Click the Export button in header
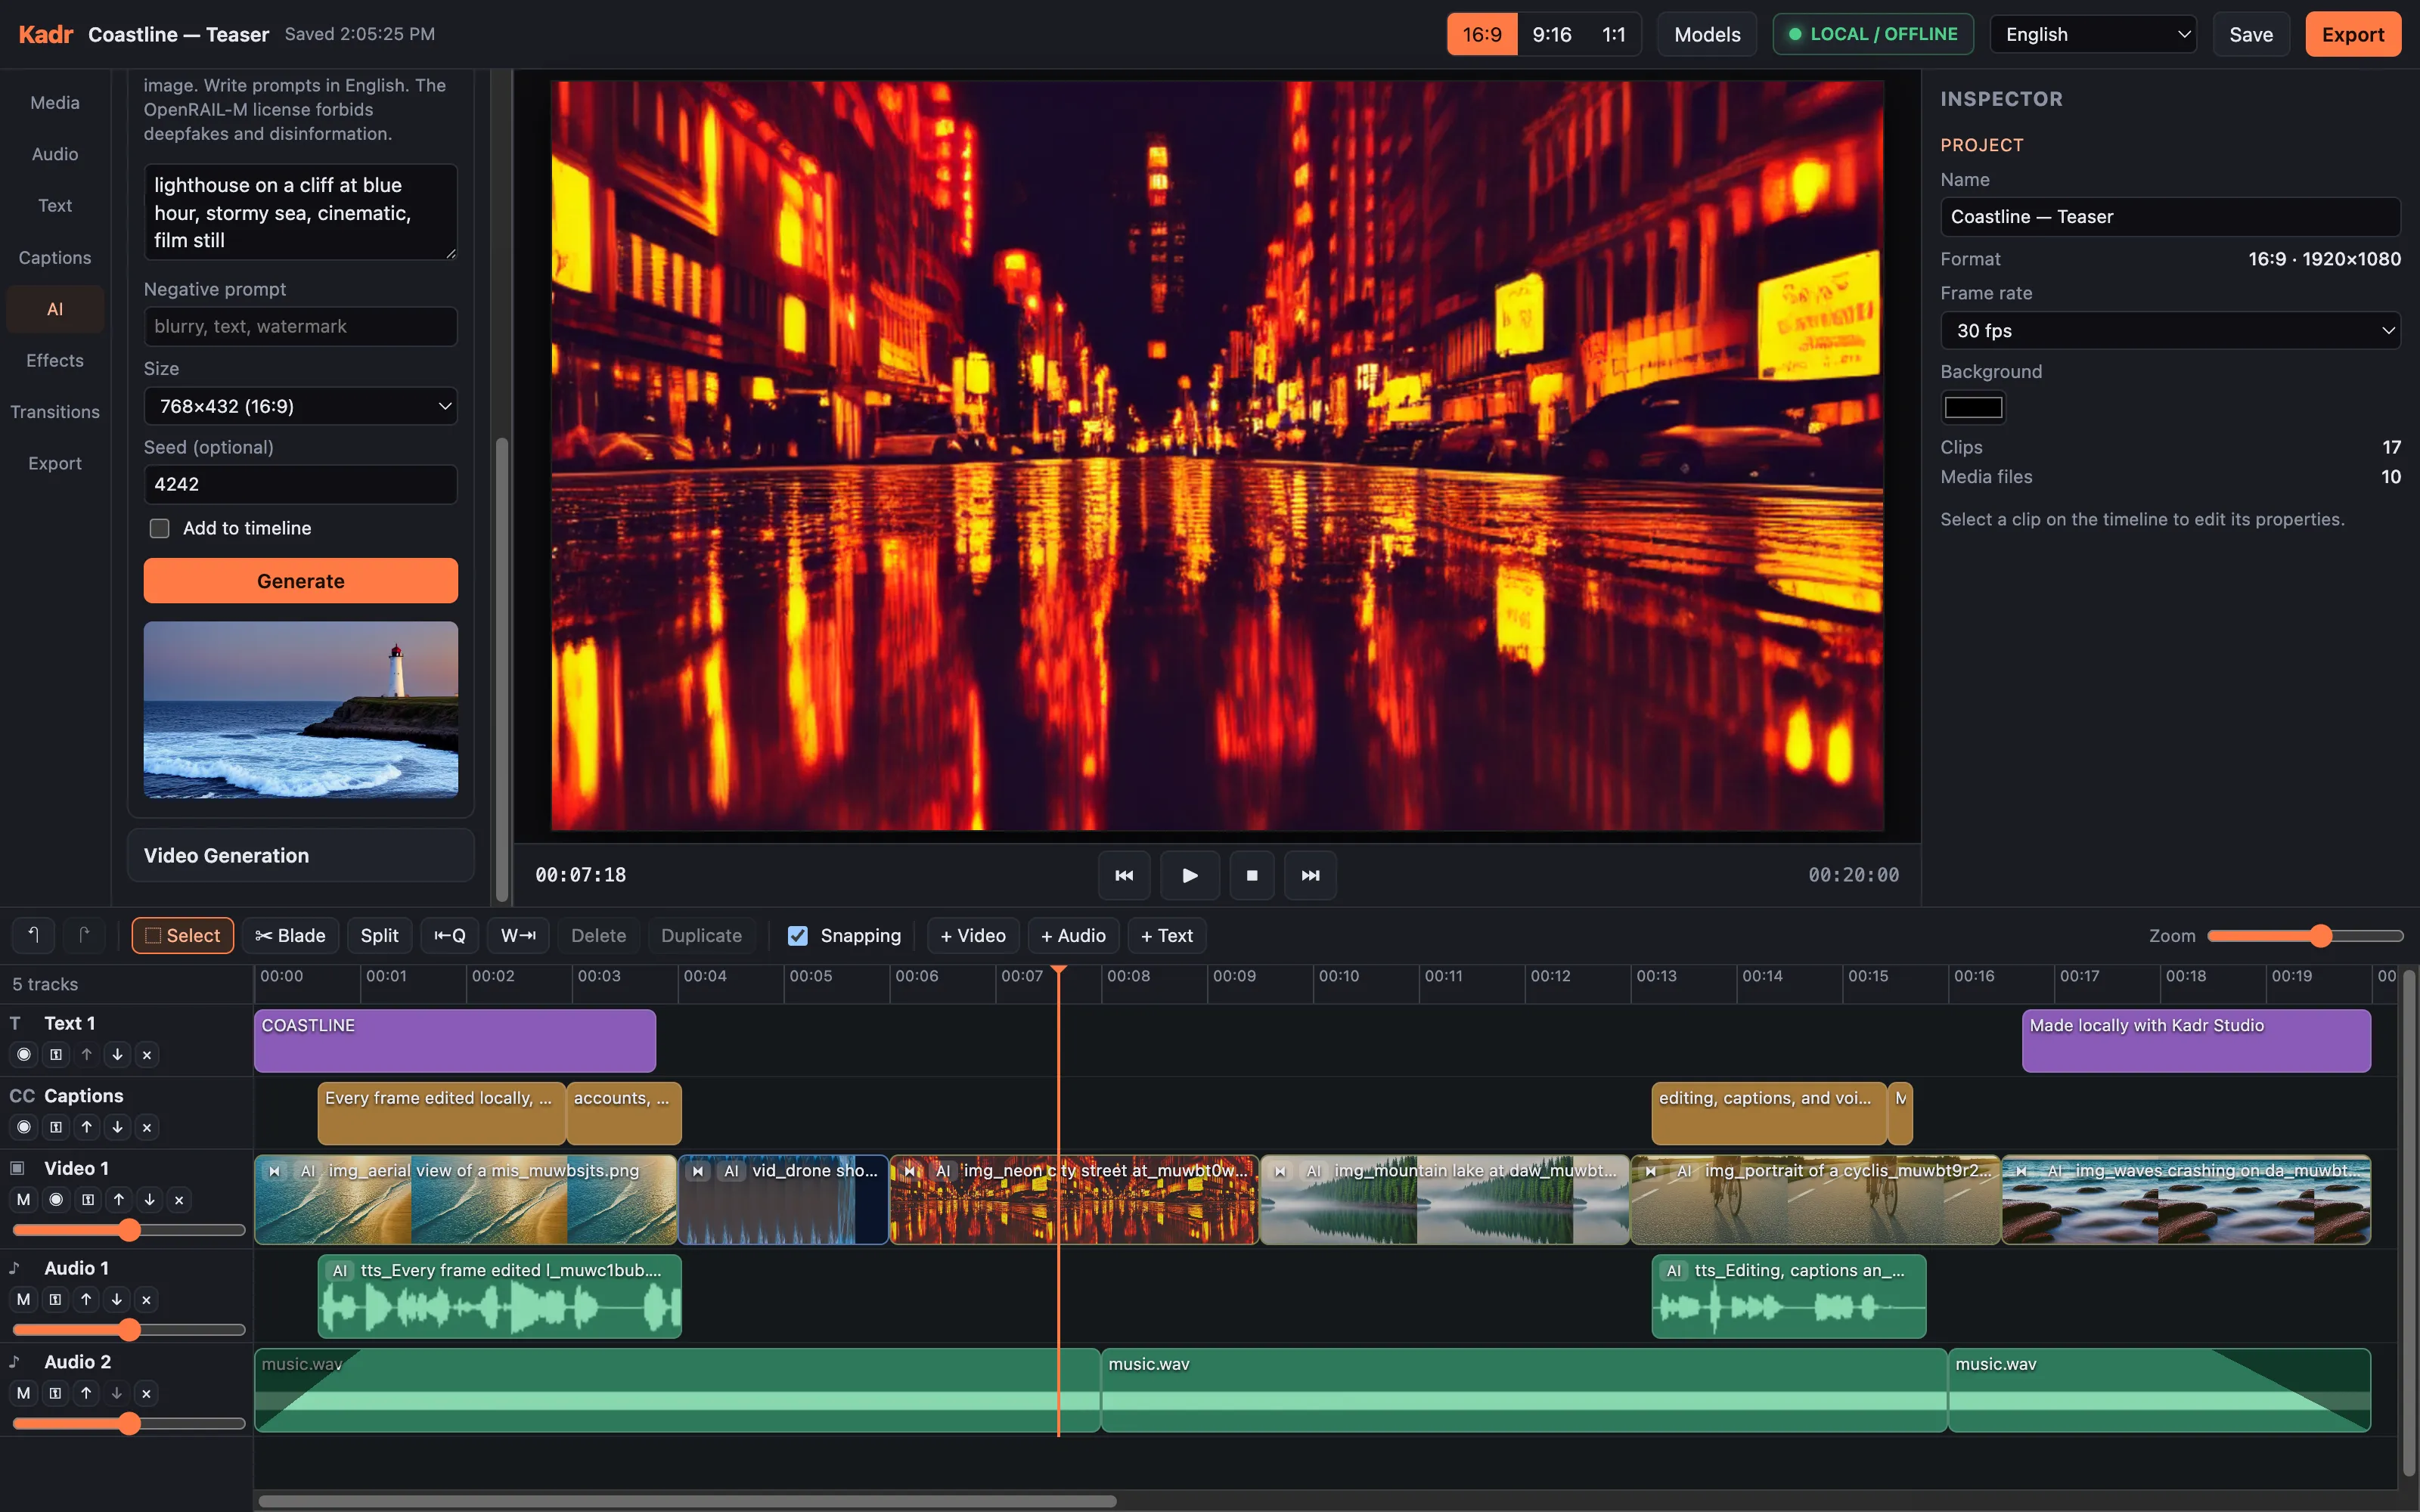The height and width of the screenshot is (1512, 2420). tap(2353, 34)
